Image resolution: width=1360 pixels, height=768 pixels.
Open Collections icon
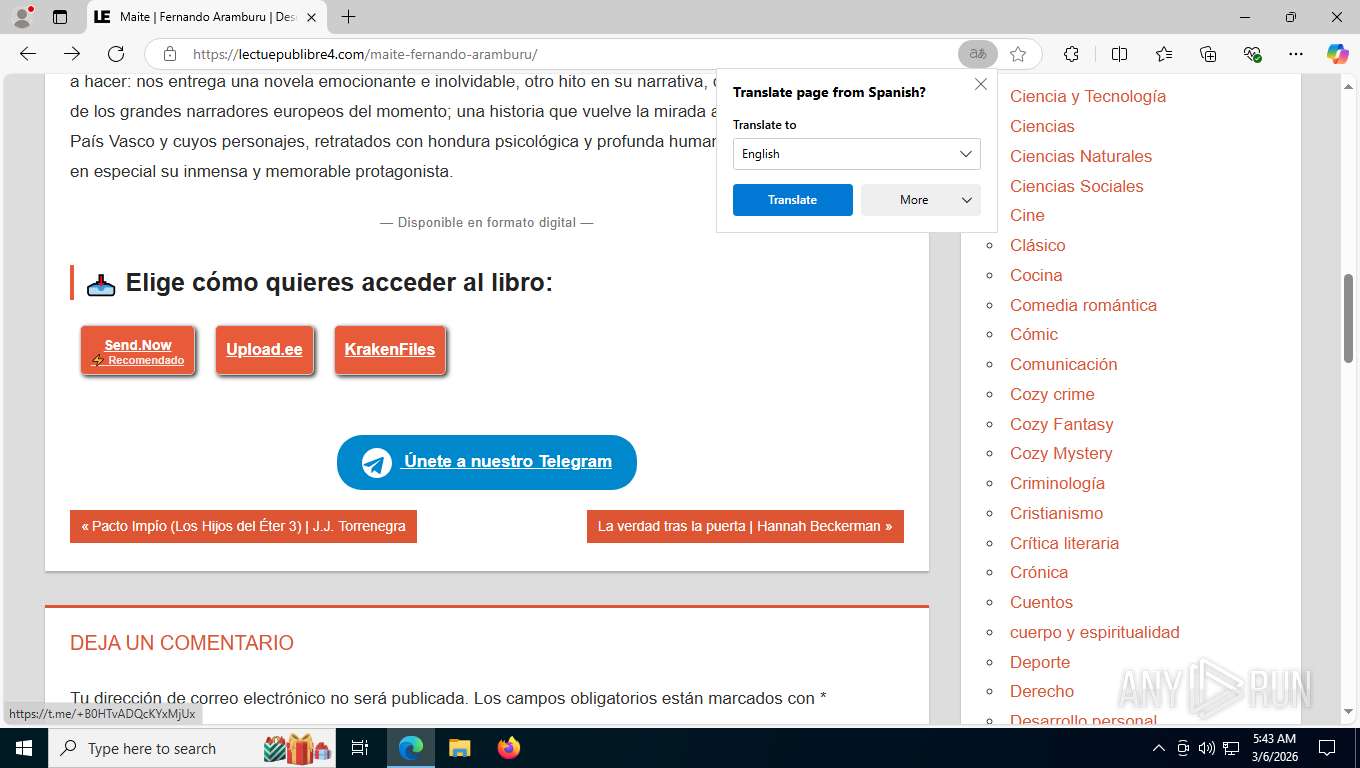point(1207,54)
